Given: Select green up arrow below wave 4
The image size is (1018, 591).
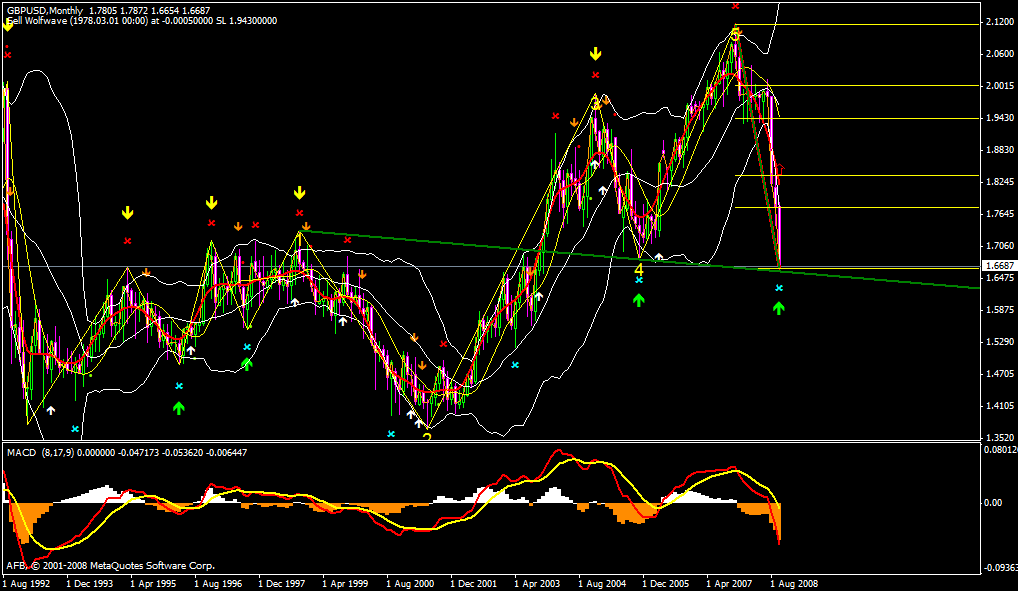Looking at the screenshot, I should point(638,298).
